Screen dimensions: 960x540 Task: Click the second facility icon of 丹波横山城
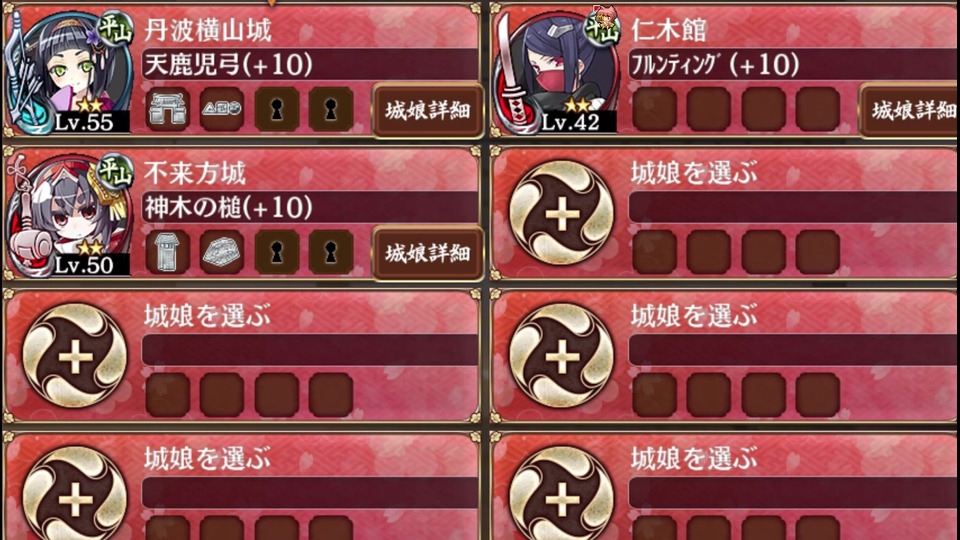[x=222, y=109]
